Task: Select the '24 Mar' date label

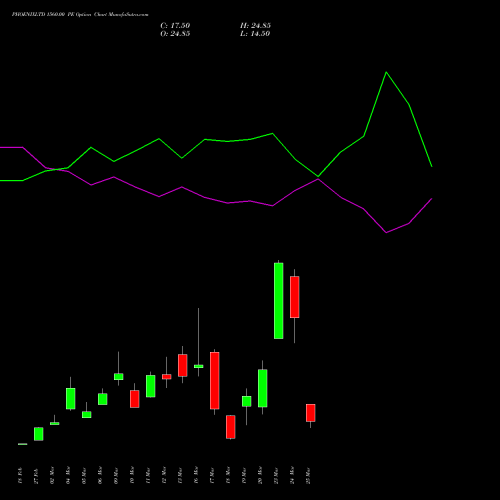Action: tap(292, 476)
